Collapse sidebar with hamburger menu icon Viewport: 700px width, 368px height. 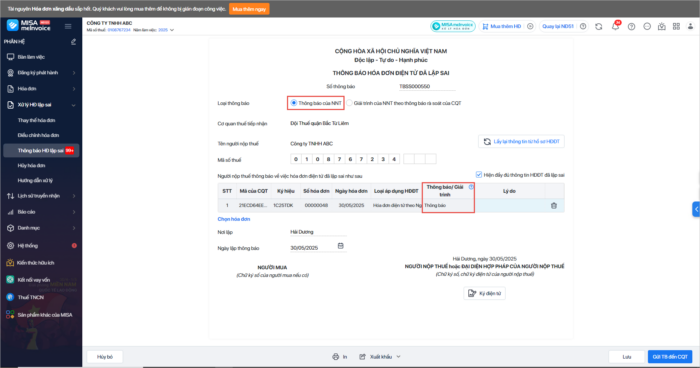(x=68, y=26)
